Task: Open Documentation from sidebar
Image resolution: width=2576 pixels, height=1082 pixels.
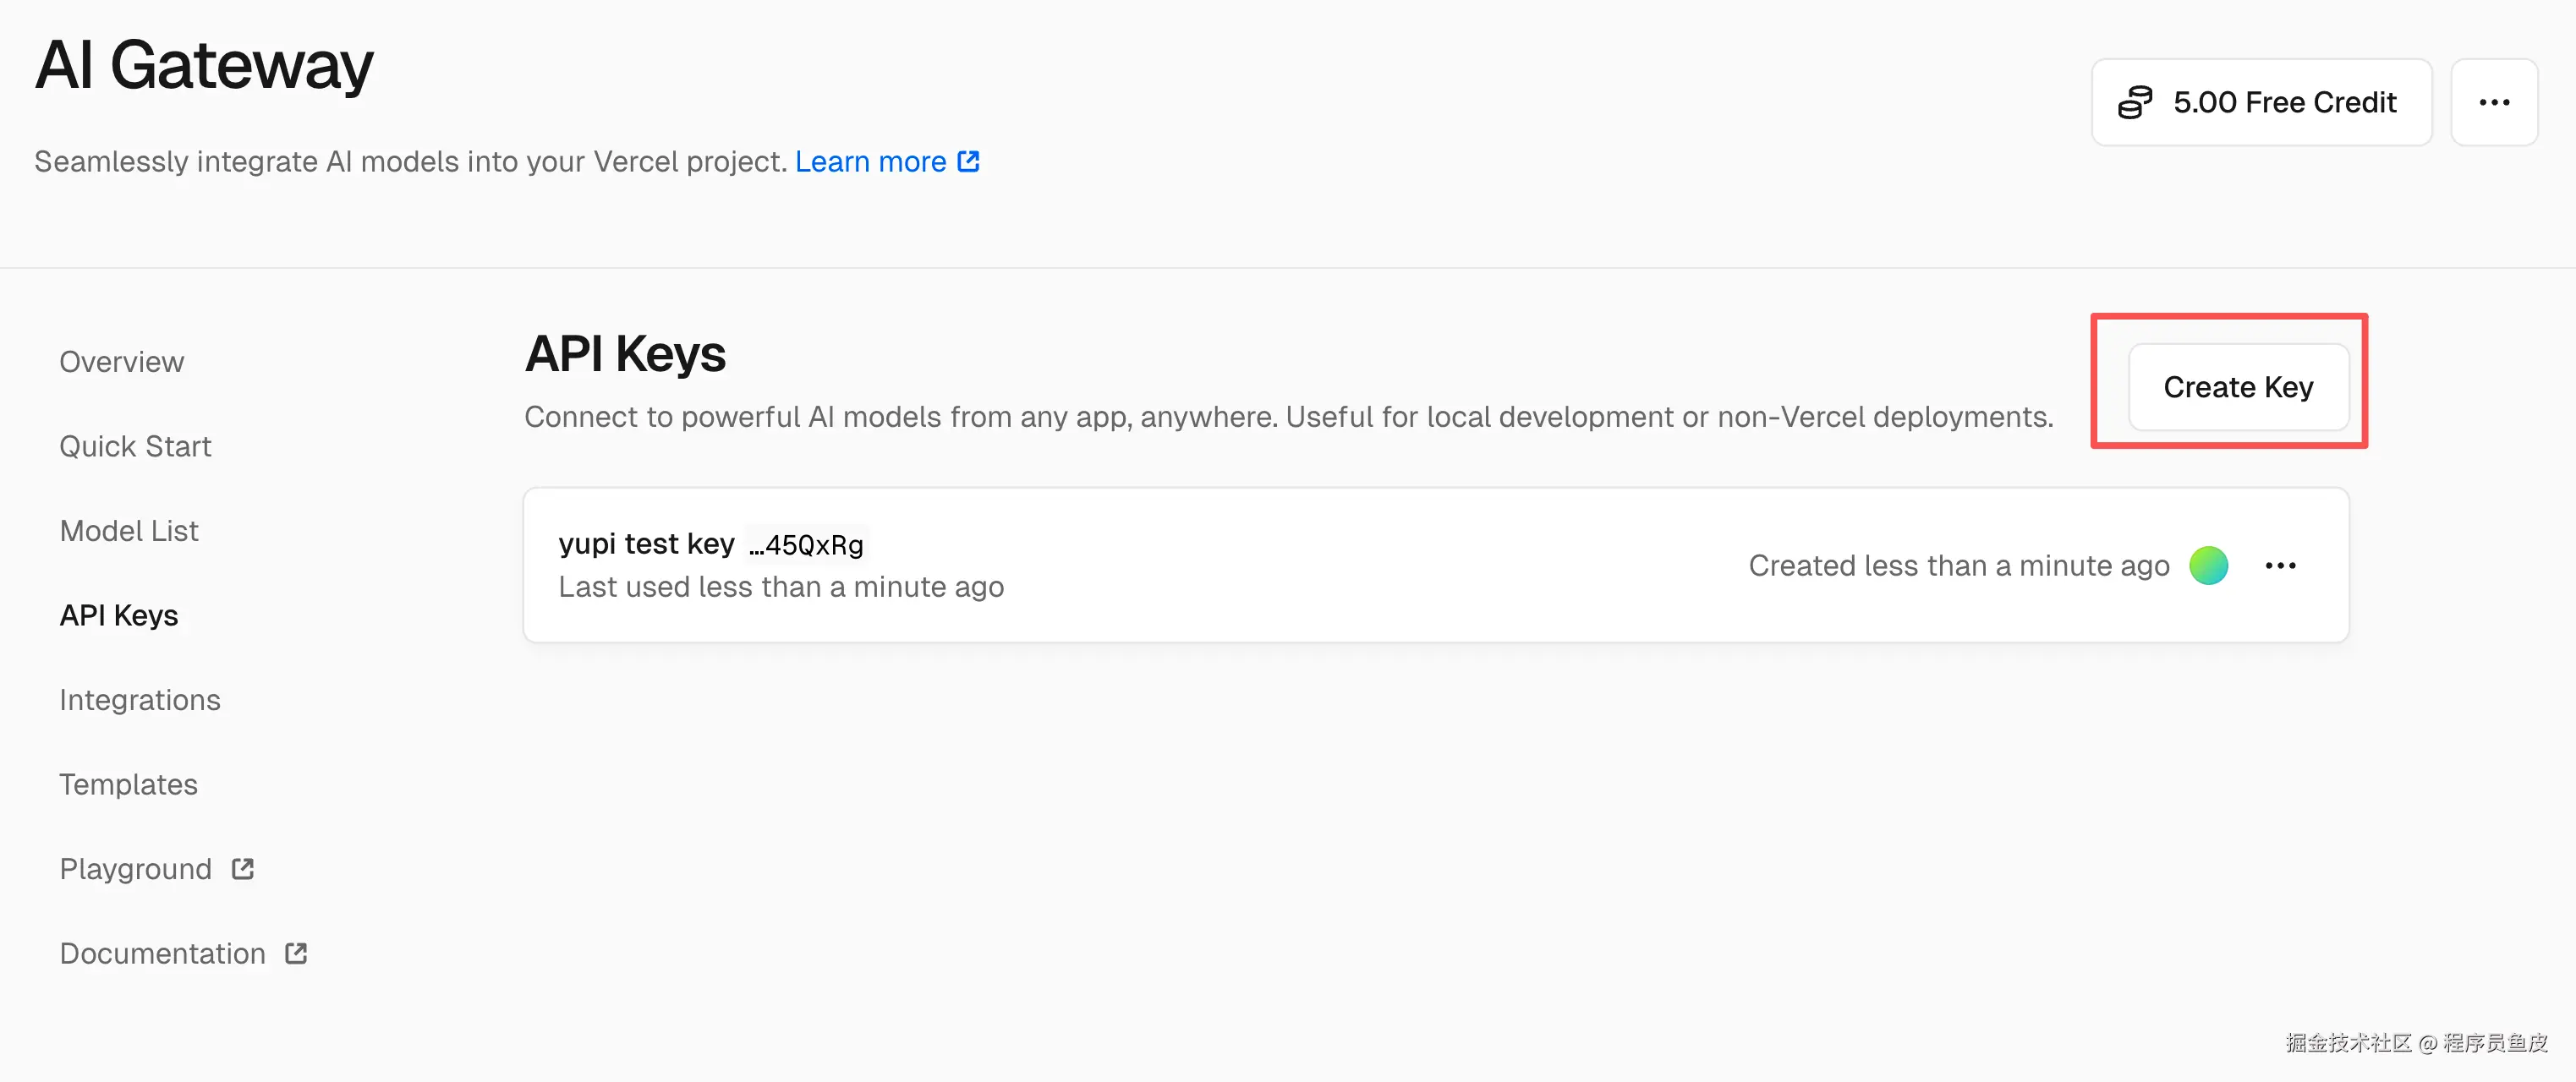Action: [x=162, y=953]
